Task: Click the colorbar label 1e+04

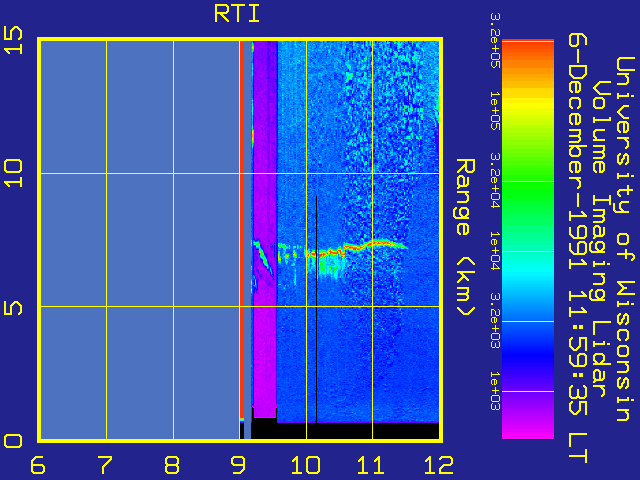Action: (x=495, y=251)
